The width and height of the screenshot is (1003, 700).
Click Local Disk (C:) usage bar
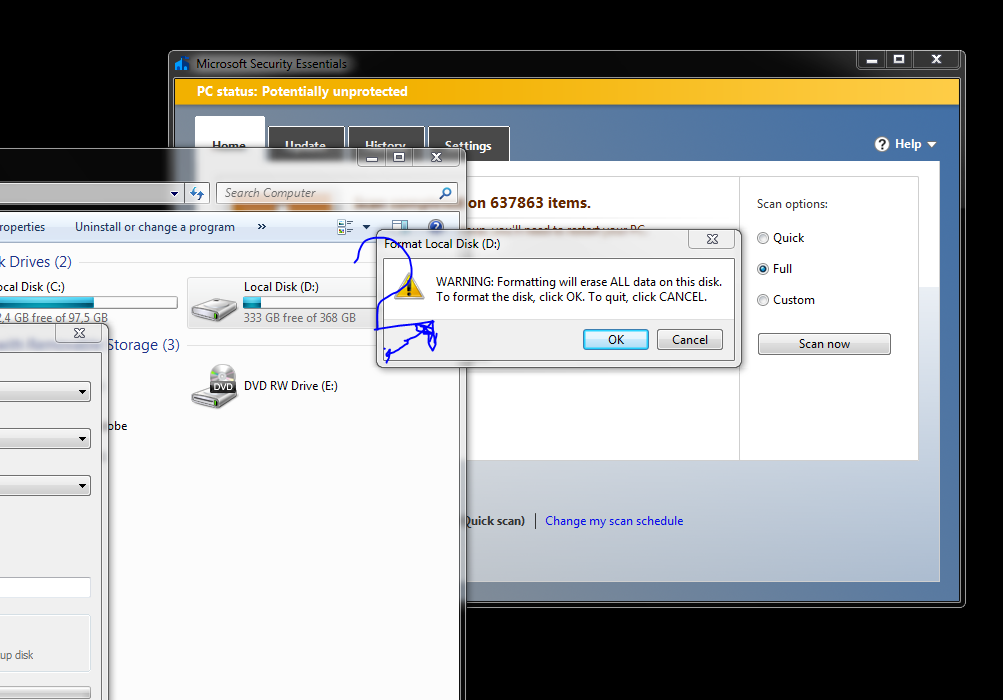88,302
